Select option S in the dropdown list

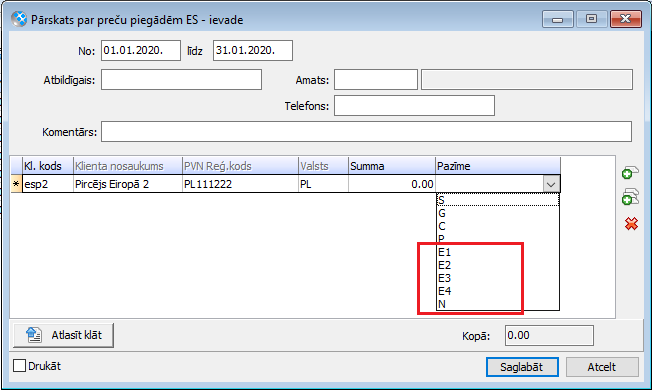(x=498, y=200)
